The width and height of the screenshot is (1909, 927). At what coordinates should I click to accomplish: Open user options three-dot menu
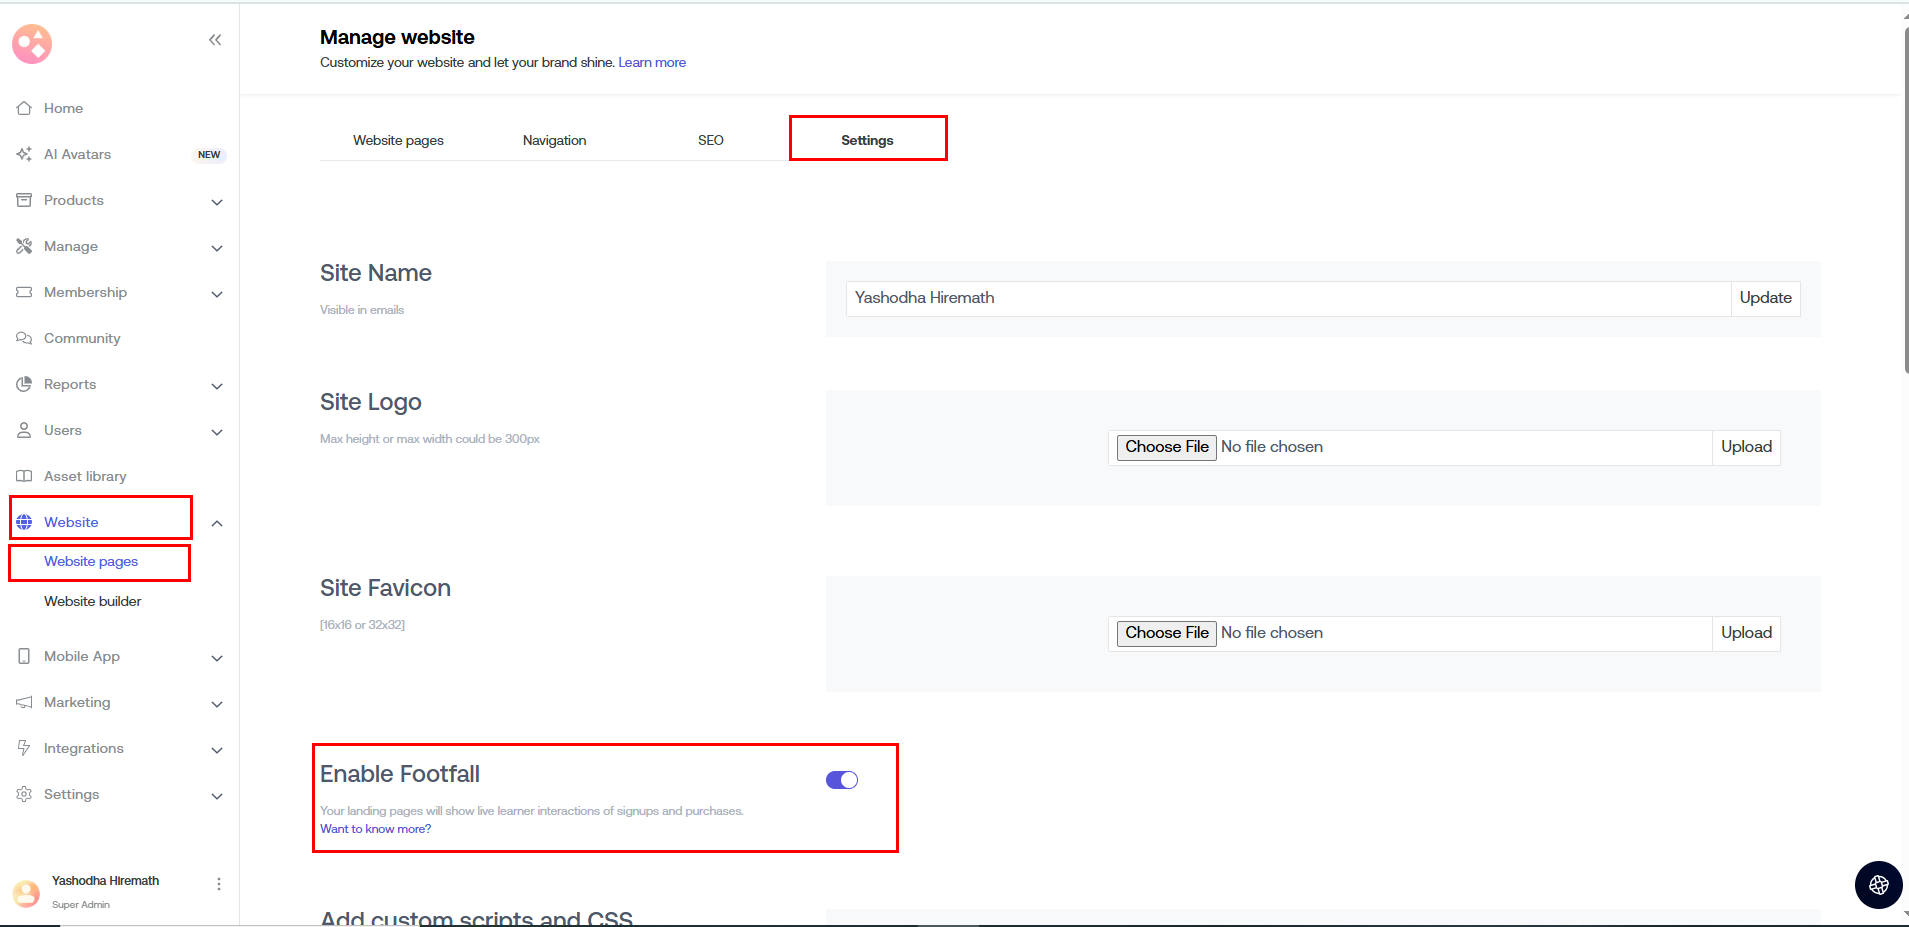point(219,884)
